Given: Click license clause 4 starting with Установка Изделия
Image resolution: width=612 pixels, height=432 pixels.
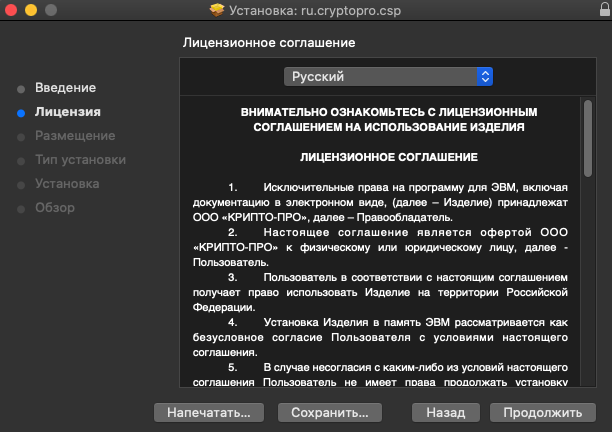Looking at the screenshot, I should coord(380,338).
